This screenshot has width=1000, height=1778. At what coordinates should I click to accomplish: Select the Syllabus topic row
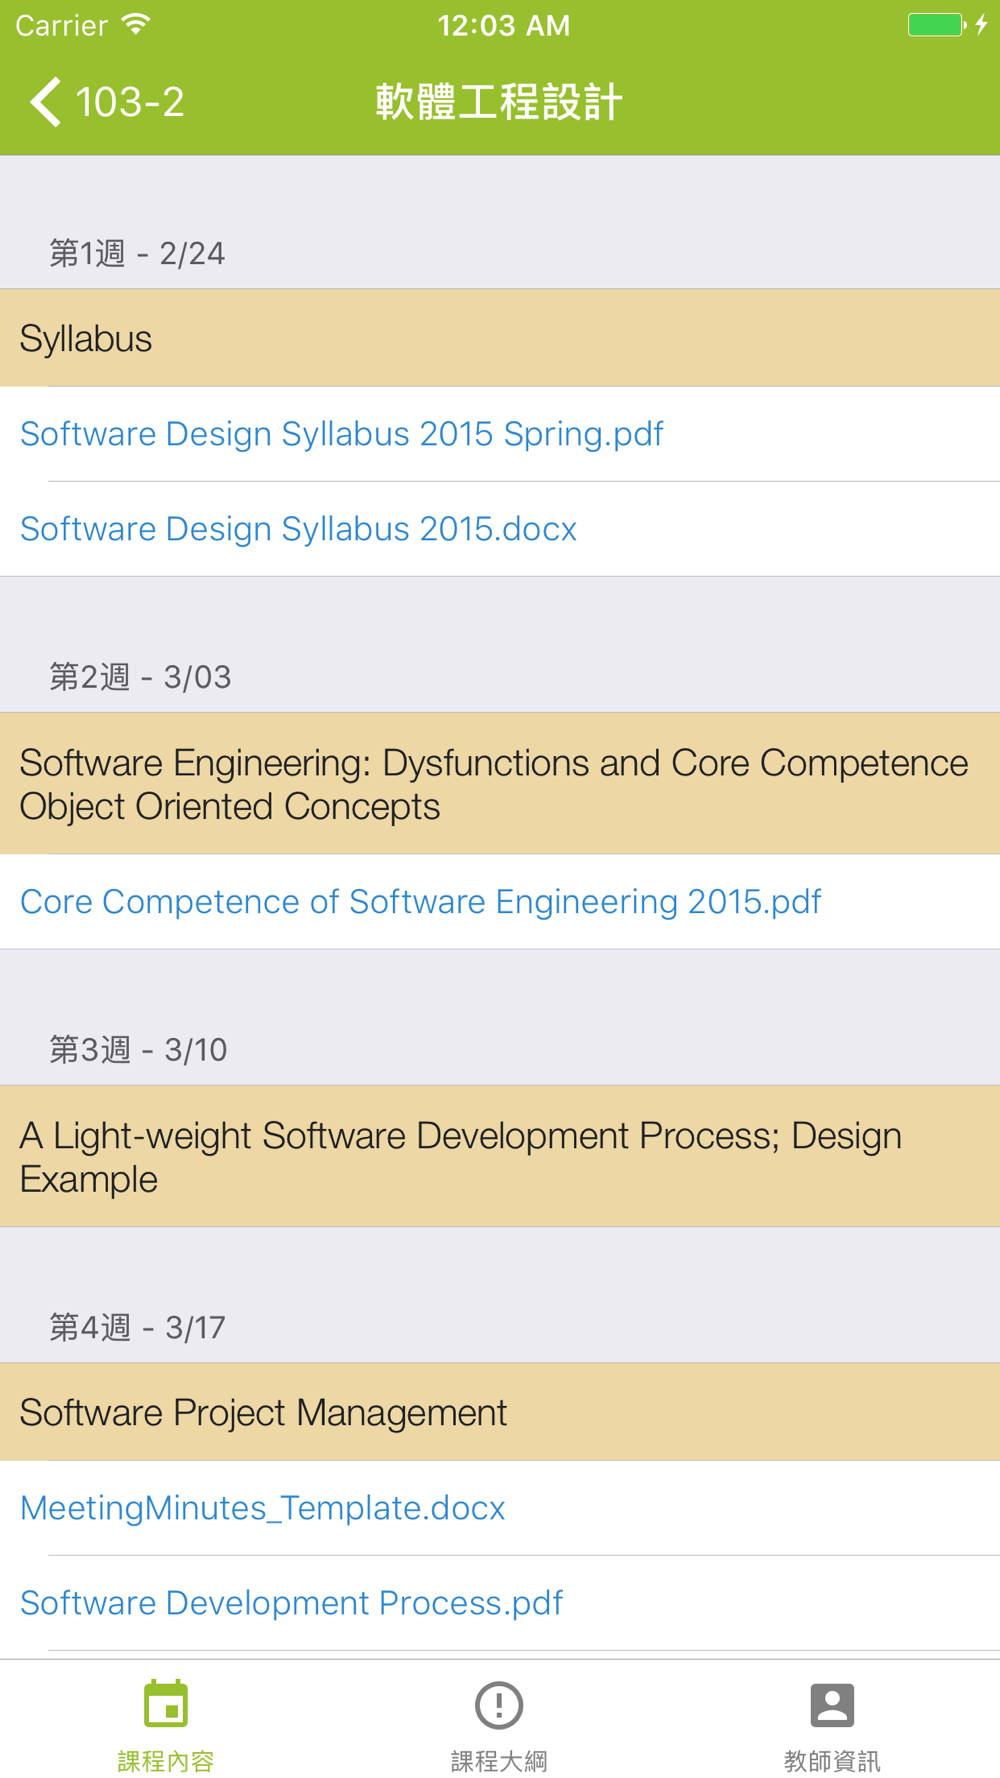(x=500, y=338)
